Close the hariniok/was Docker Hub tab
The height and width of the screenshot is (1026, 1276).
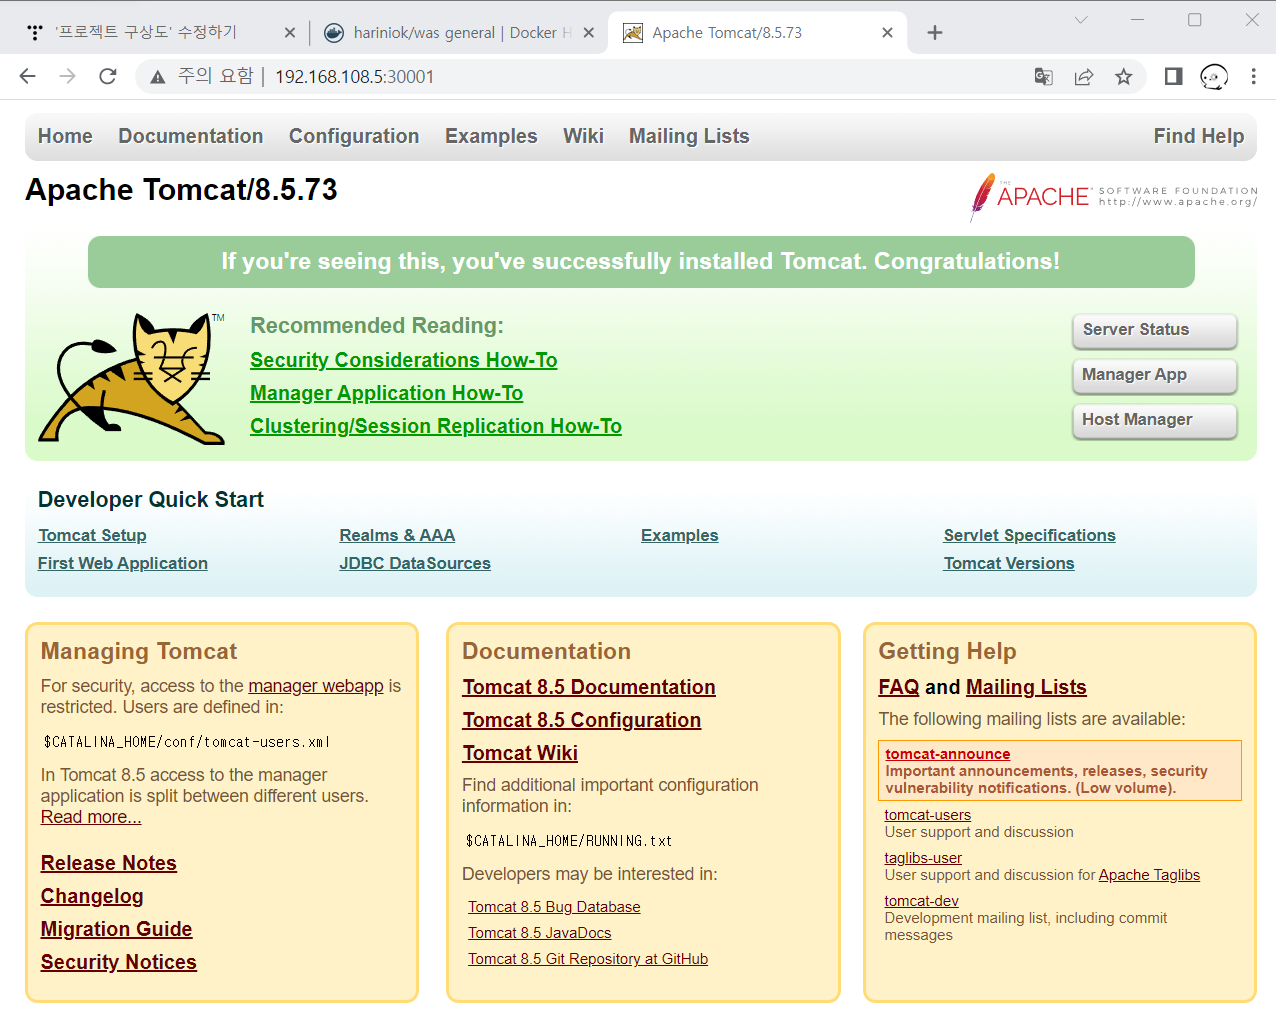point(589,33)
